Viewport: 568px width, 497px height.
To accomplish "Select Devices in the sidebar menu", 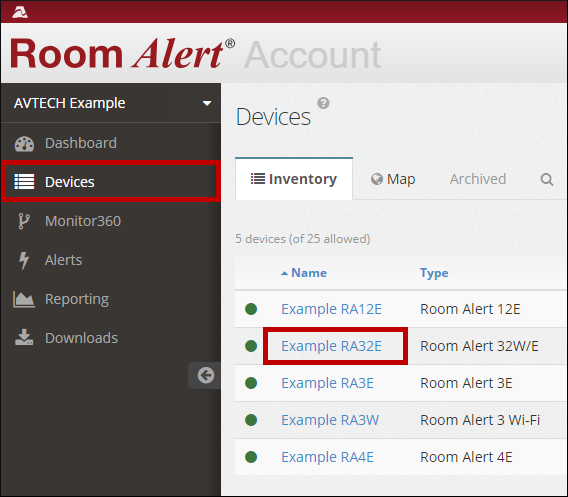I will (x=111, y=181).
